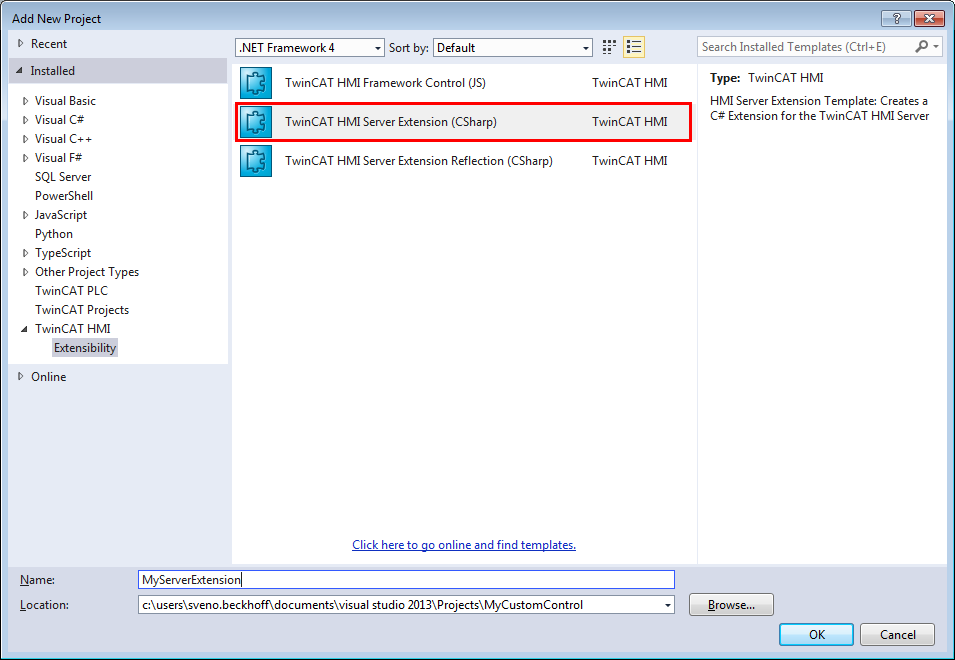Close the Add New Project dialog

pyautogui.click(x=929, y=19)
